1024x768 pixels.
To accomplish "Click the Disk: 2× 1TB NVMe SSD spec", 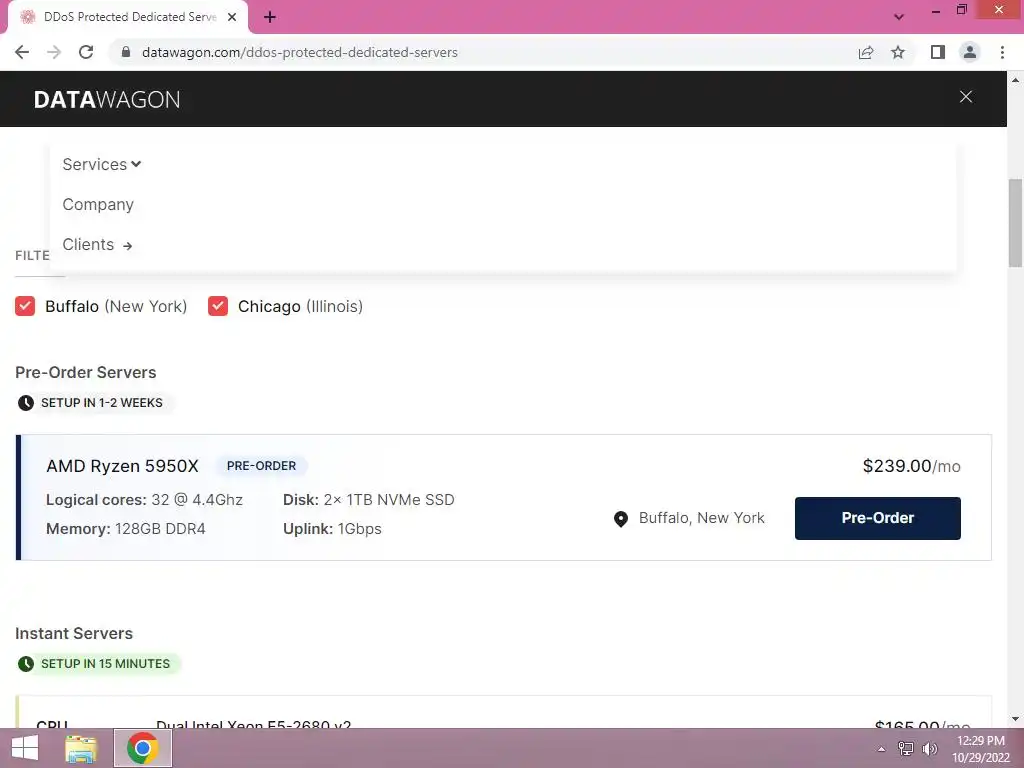I will (x=368, y=500).
